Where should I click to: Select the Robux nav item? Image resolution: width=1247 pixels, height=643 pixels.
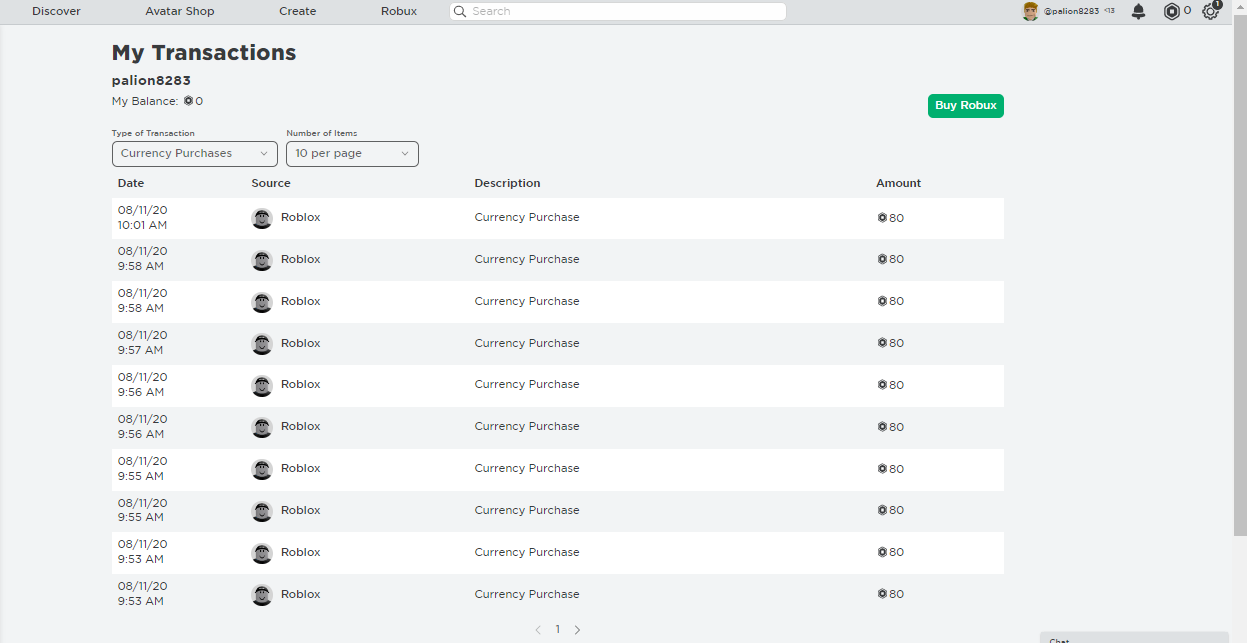coord(399,11)
